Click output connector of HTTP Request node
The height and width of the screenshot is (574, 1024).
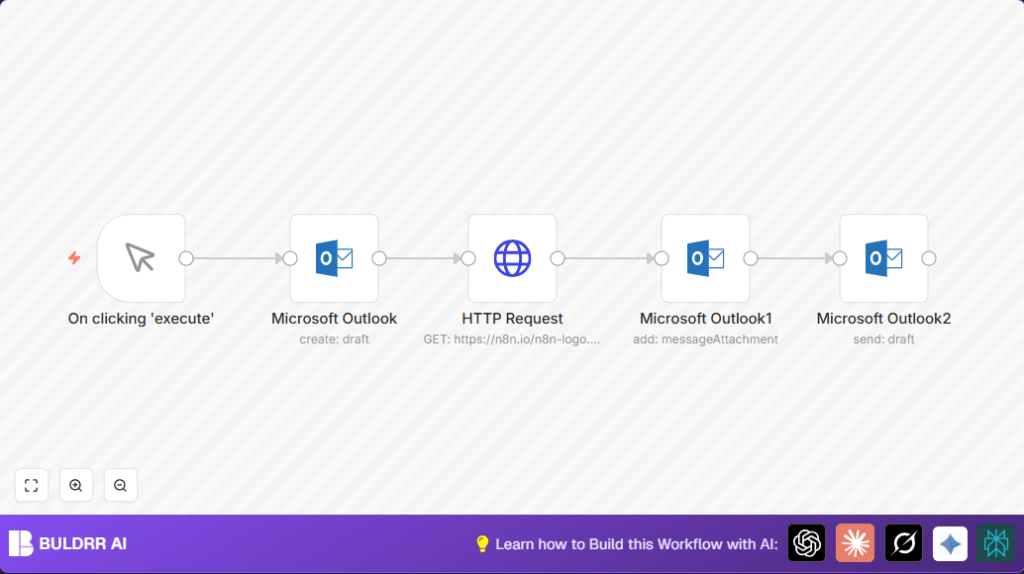(557, 259)
